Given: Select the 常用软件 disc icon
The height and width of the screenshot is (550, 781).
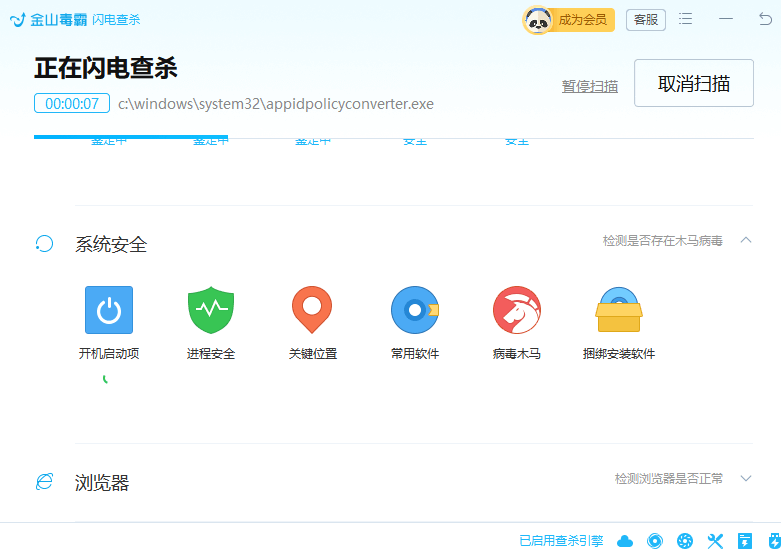Looking at the screenshot, I should click(415, 310).
